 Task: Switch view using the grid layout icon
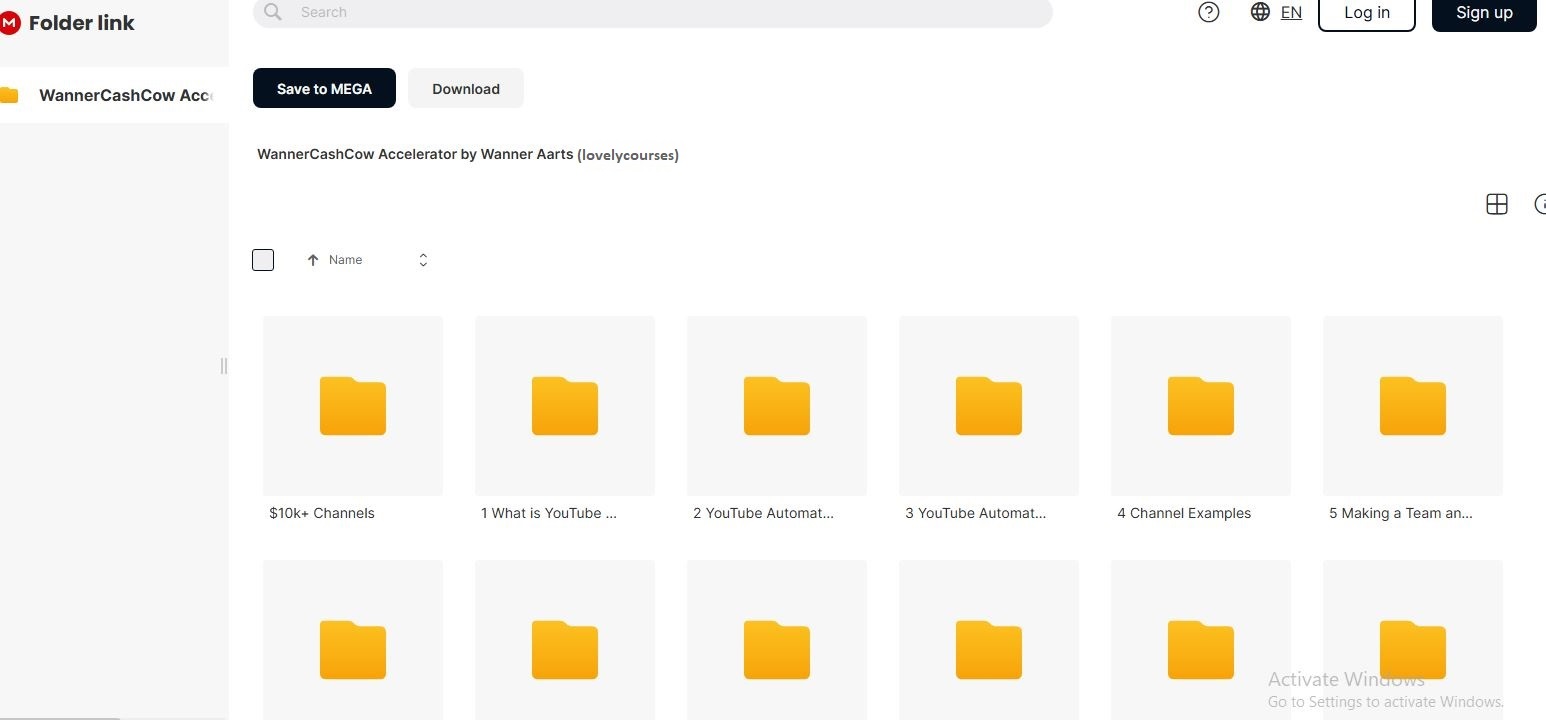[1496, 204]
